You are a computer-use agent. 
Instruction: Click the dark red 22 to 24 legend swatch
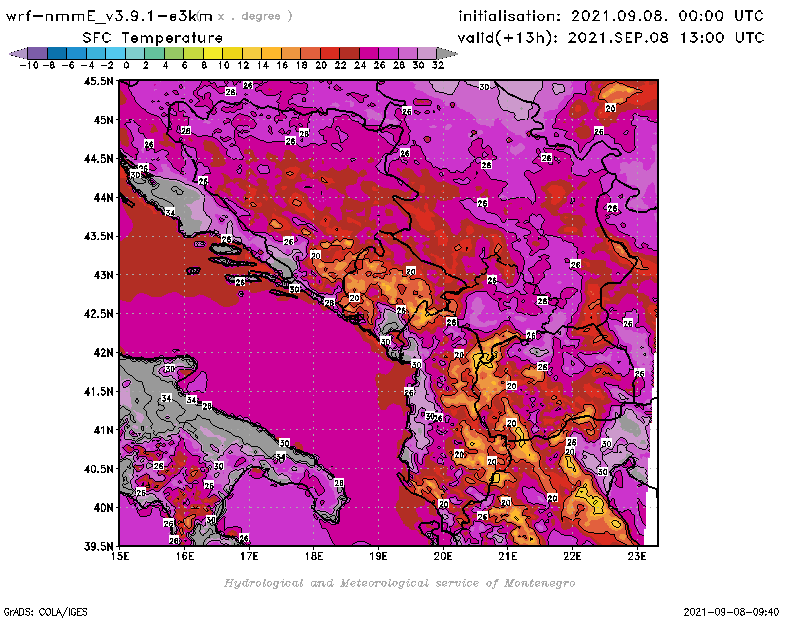(349, 53)
